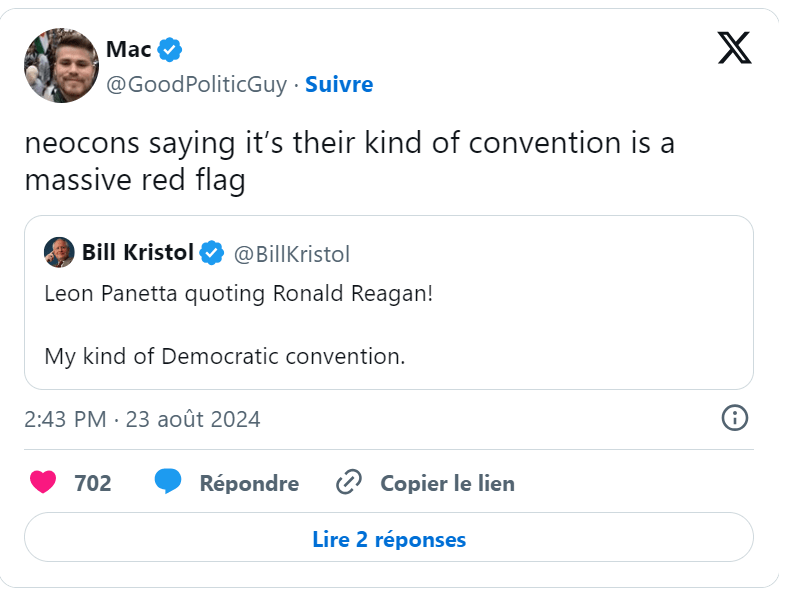
Task: Click the X logo icon
Action: click(x=734, y=48)
